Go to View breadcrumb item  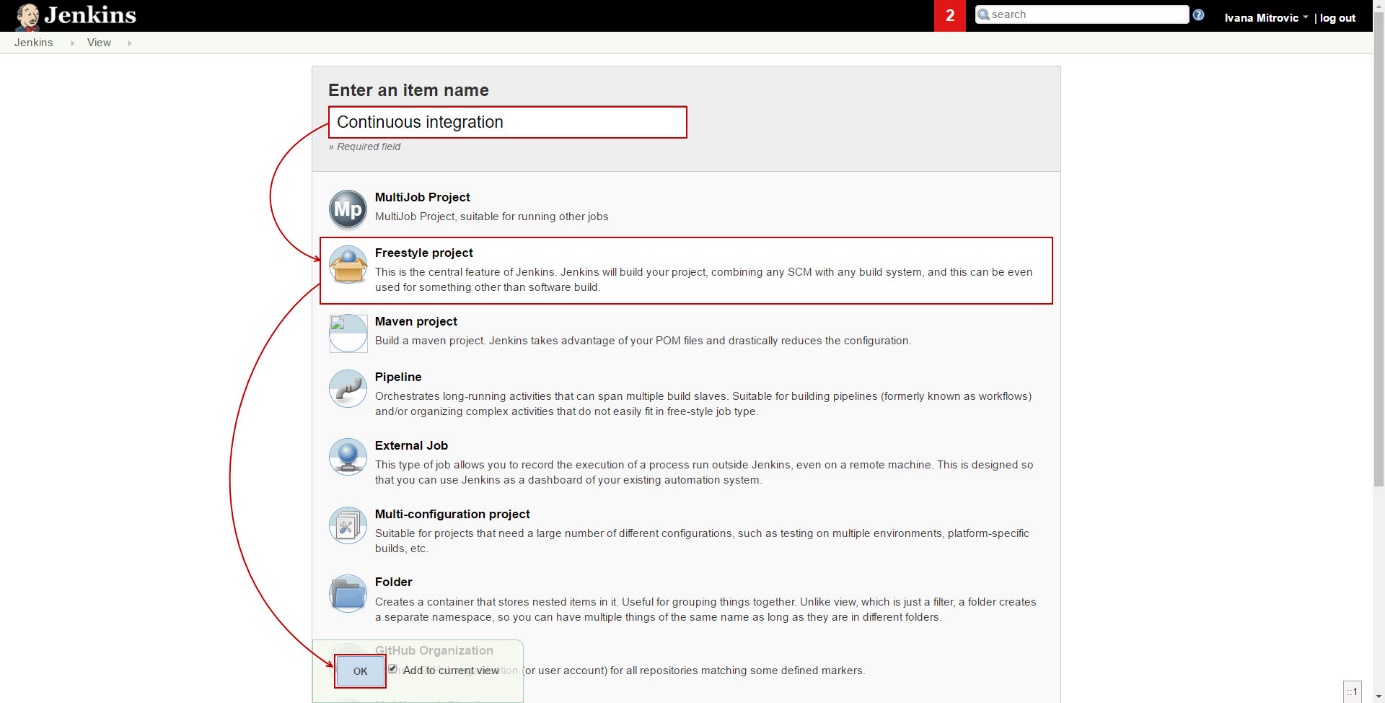[x=99, y=43]
